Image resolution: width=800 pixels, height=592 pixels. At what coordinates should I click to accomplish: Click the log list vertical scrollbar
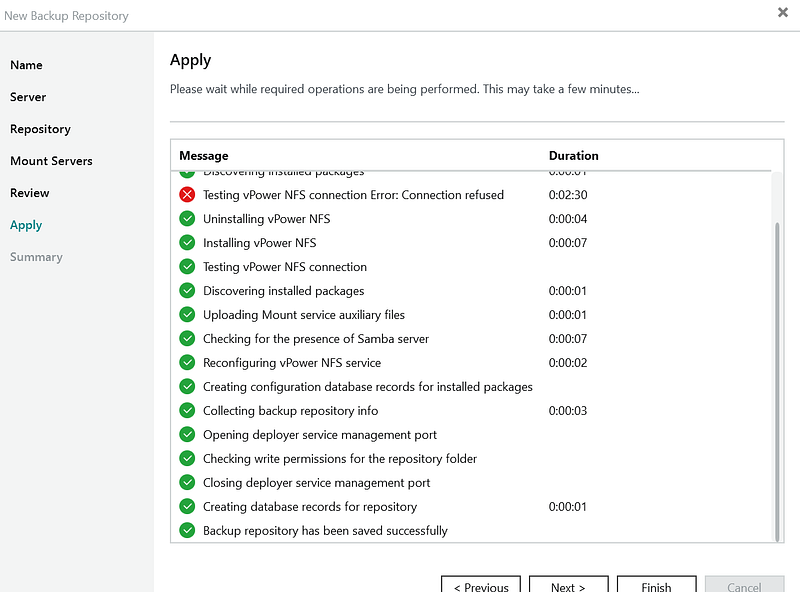click(x=777, y=380)
